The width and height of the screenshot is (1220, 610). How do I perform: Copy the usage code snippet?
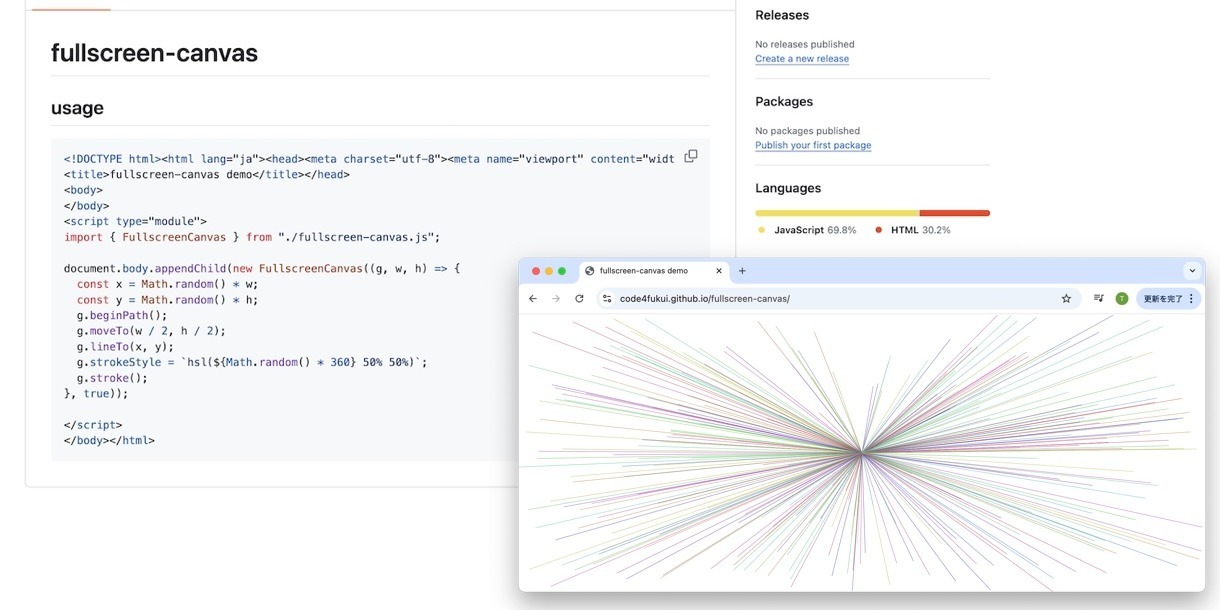pyautogui.click(x=690, y=157)
